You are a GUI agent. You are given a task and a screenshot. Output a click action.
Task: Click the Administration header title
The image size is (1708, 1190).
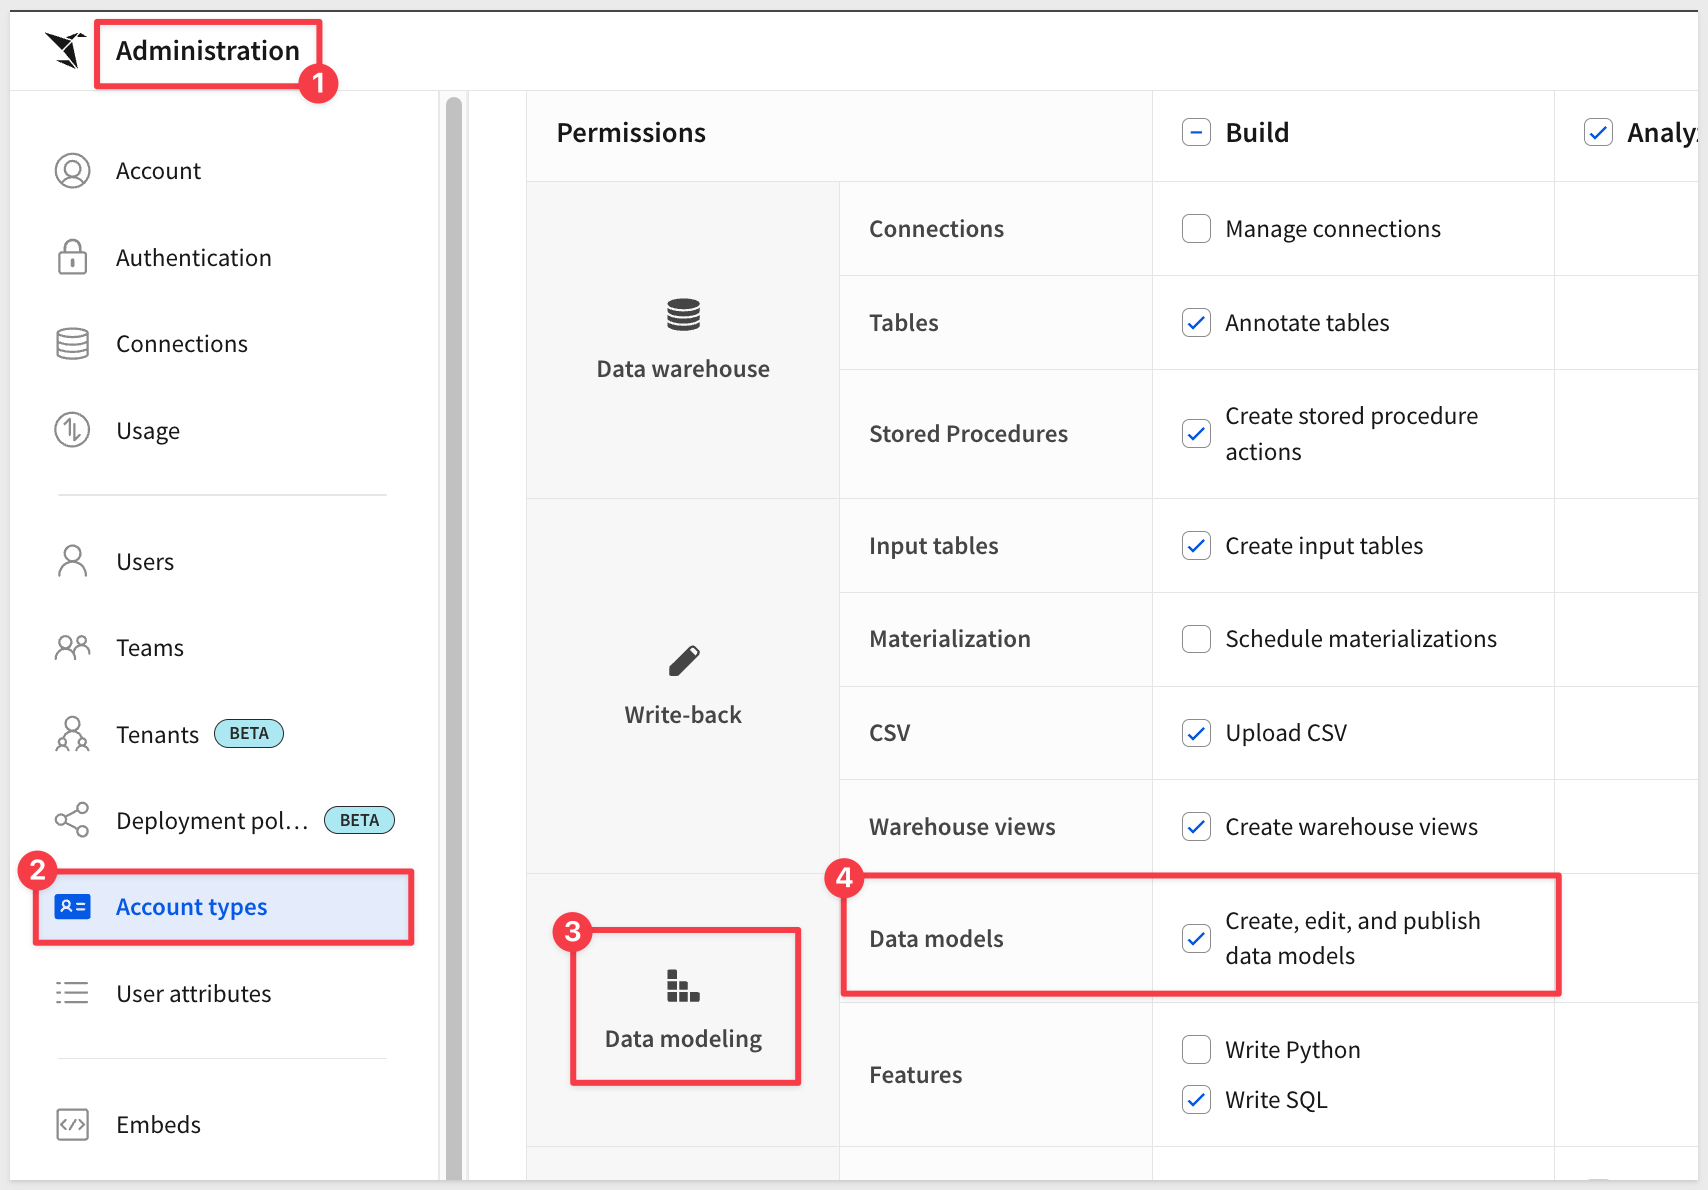tap(207, 51)
